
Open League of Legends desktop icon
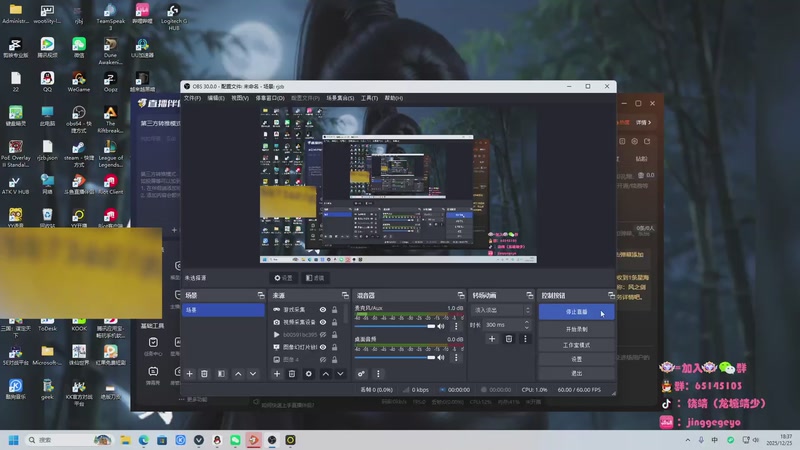(110, 154)
